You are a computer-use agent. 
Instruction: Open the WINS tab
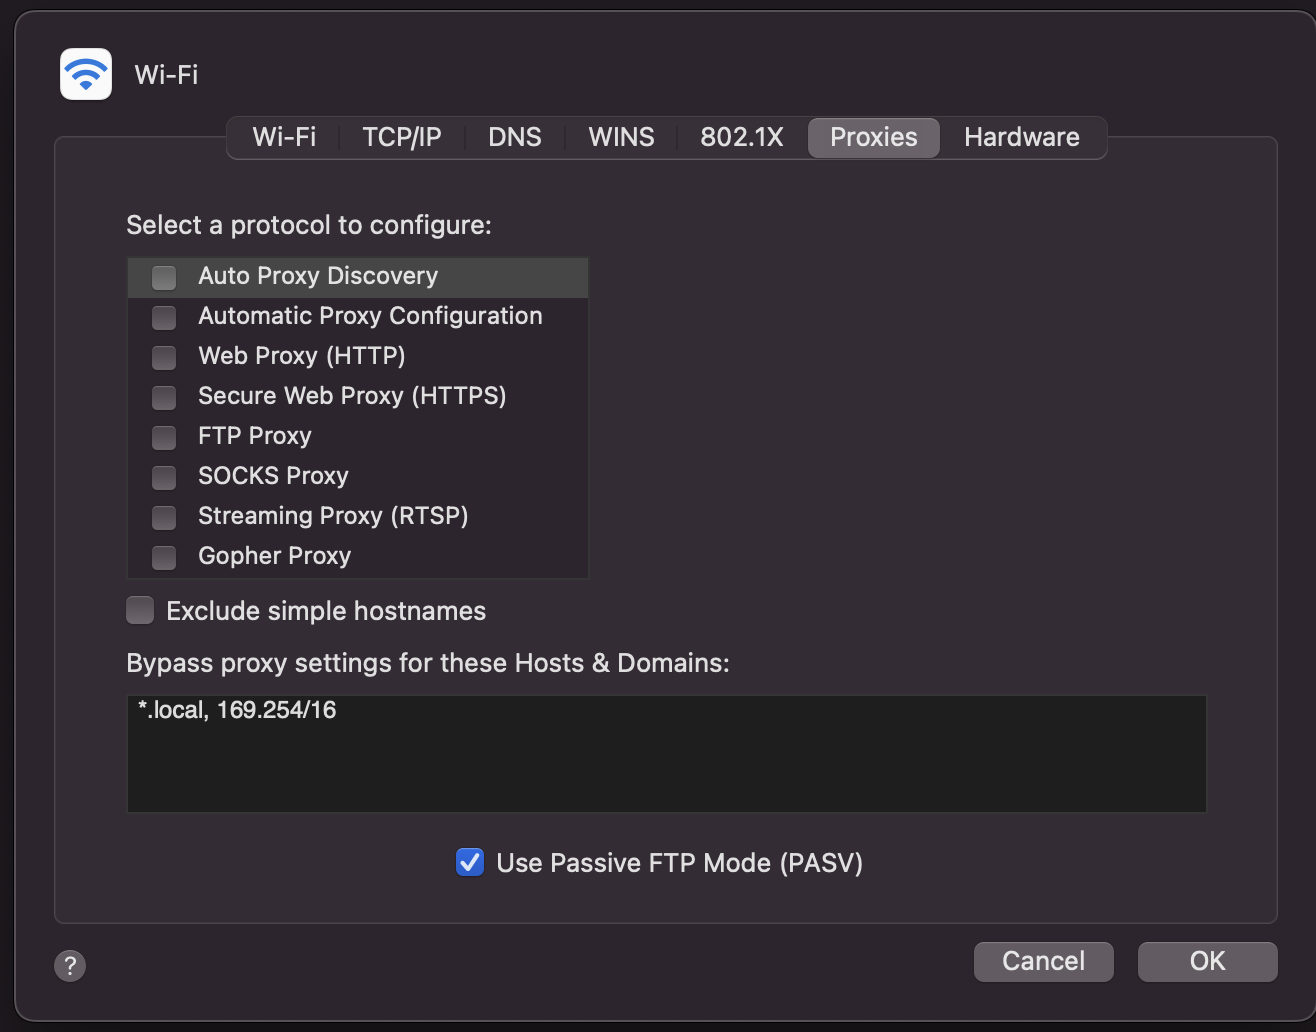621,137
